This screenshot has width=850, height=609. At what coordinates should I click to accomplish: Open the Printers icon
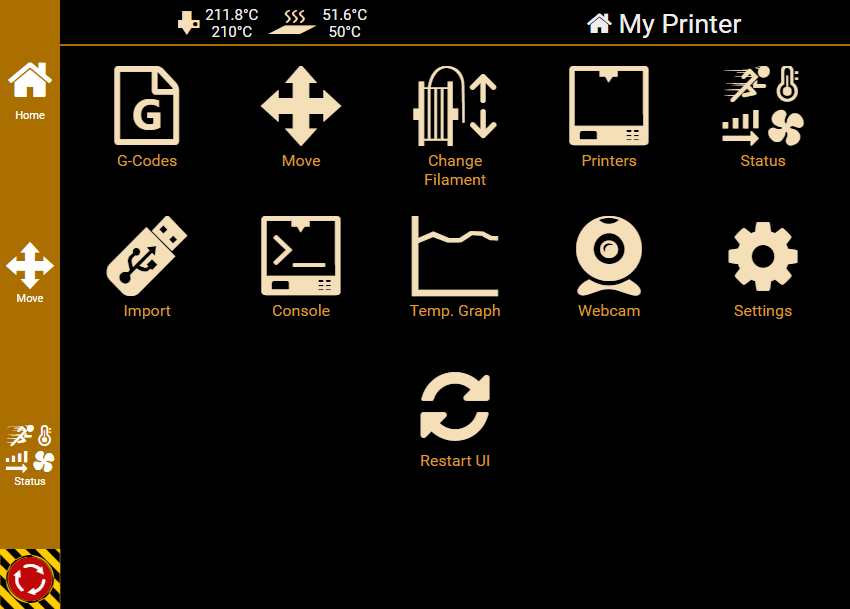(x=609, y=106)
